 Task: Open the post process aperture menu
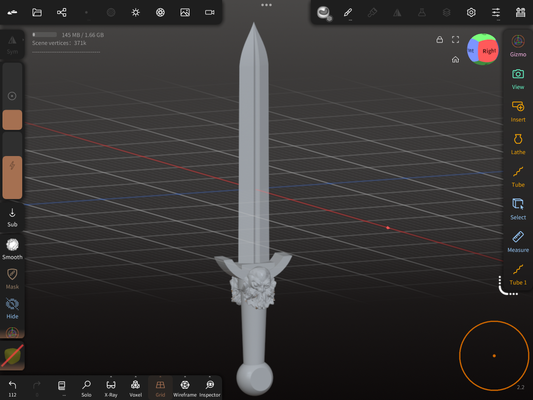pyautogui.click(x=160, y=13)
